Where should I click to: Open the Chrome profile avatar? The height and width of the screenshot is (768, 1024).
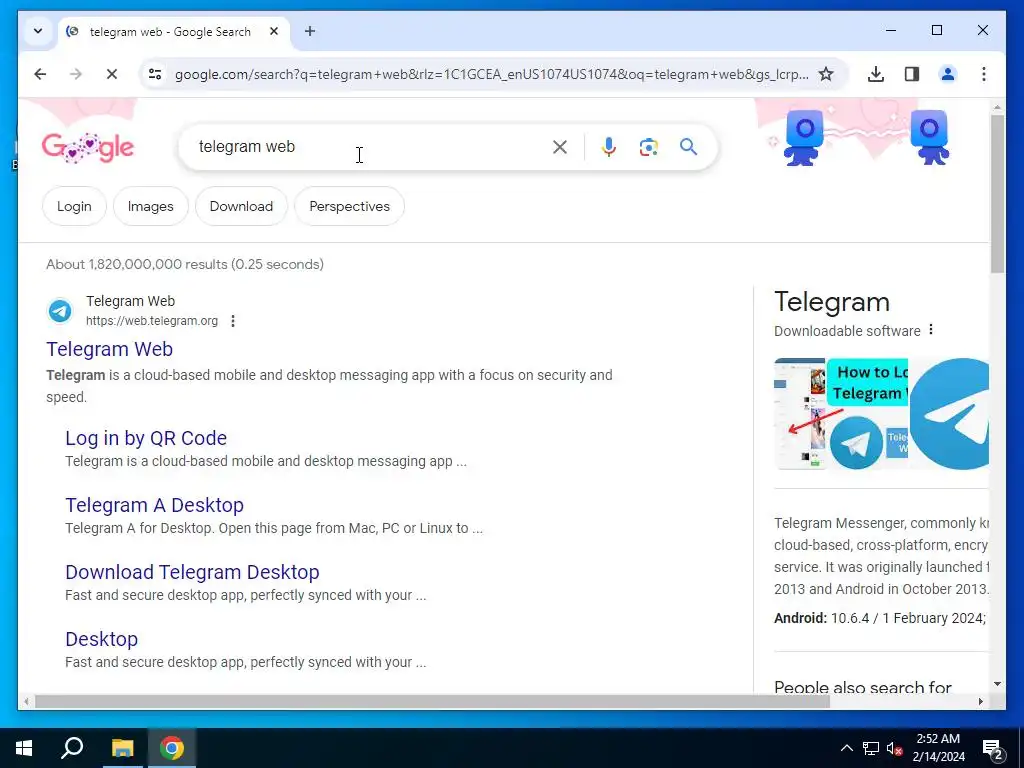coord(948,74)
